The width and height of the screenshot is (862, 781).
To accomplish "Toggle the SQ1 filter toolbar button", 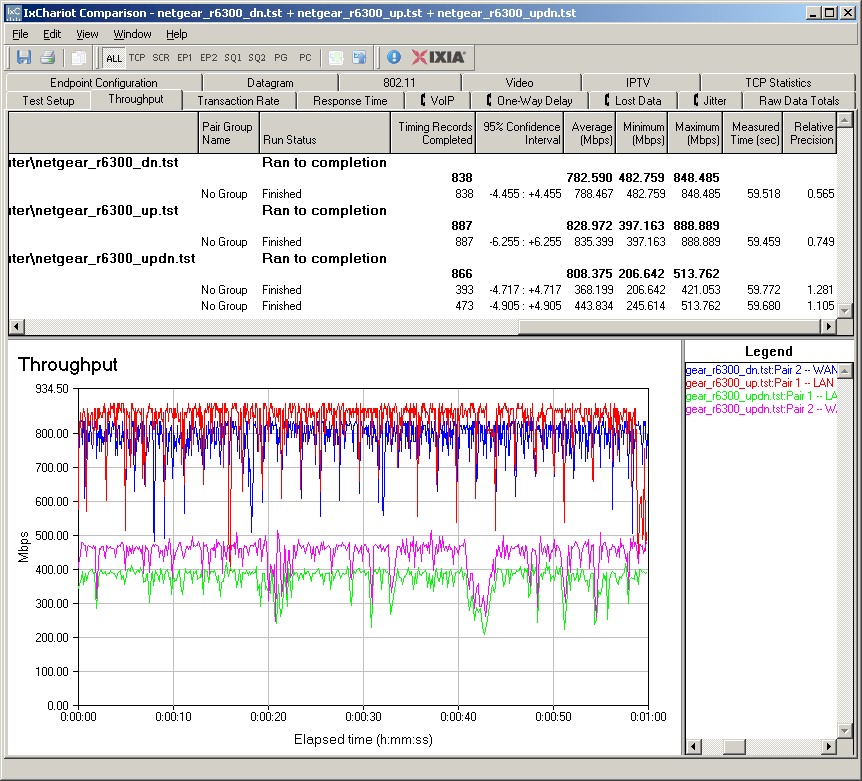I will (233, 57).
